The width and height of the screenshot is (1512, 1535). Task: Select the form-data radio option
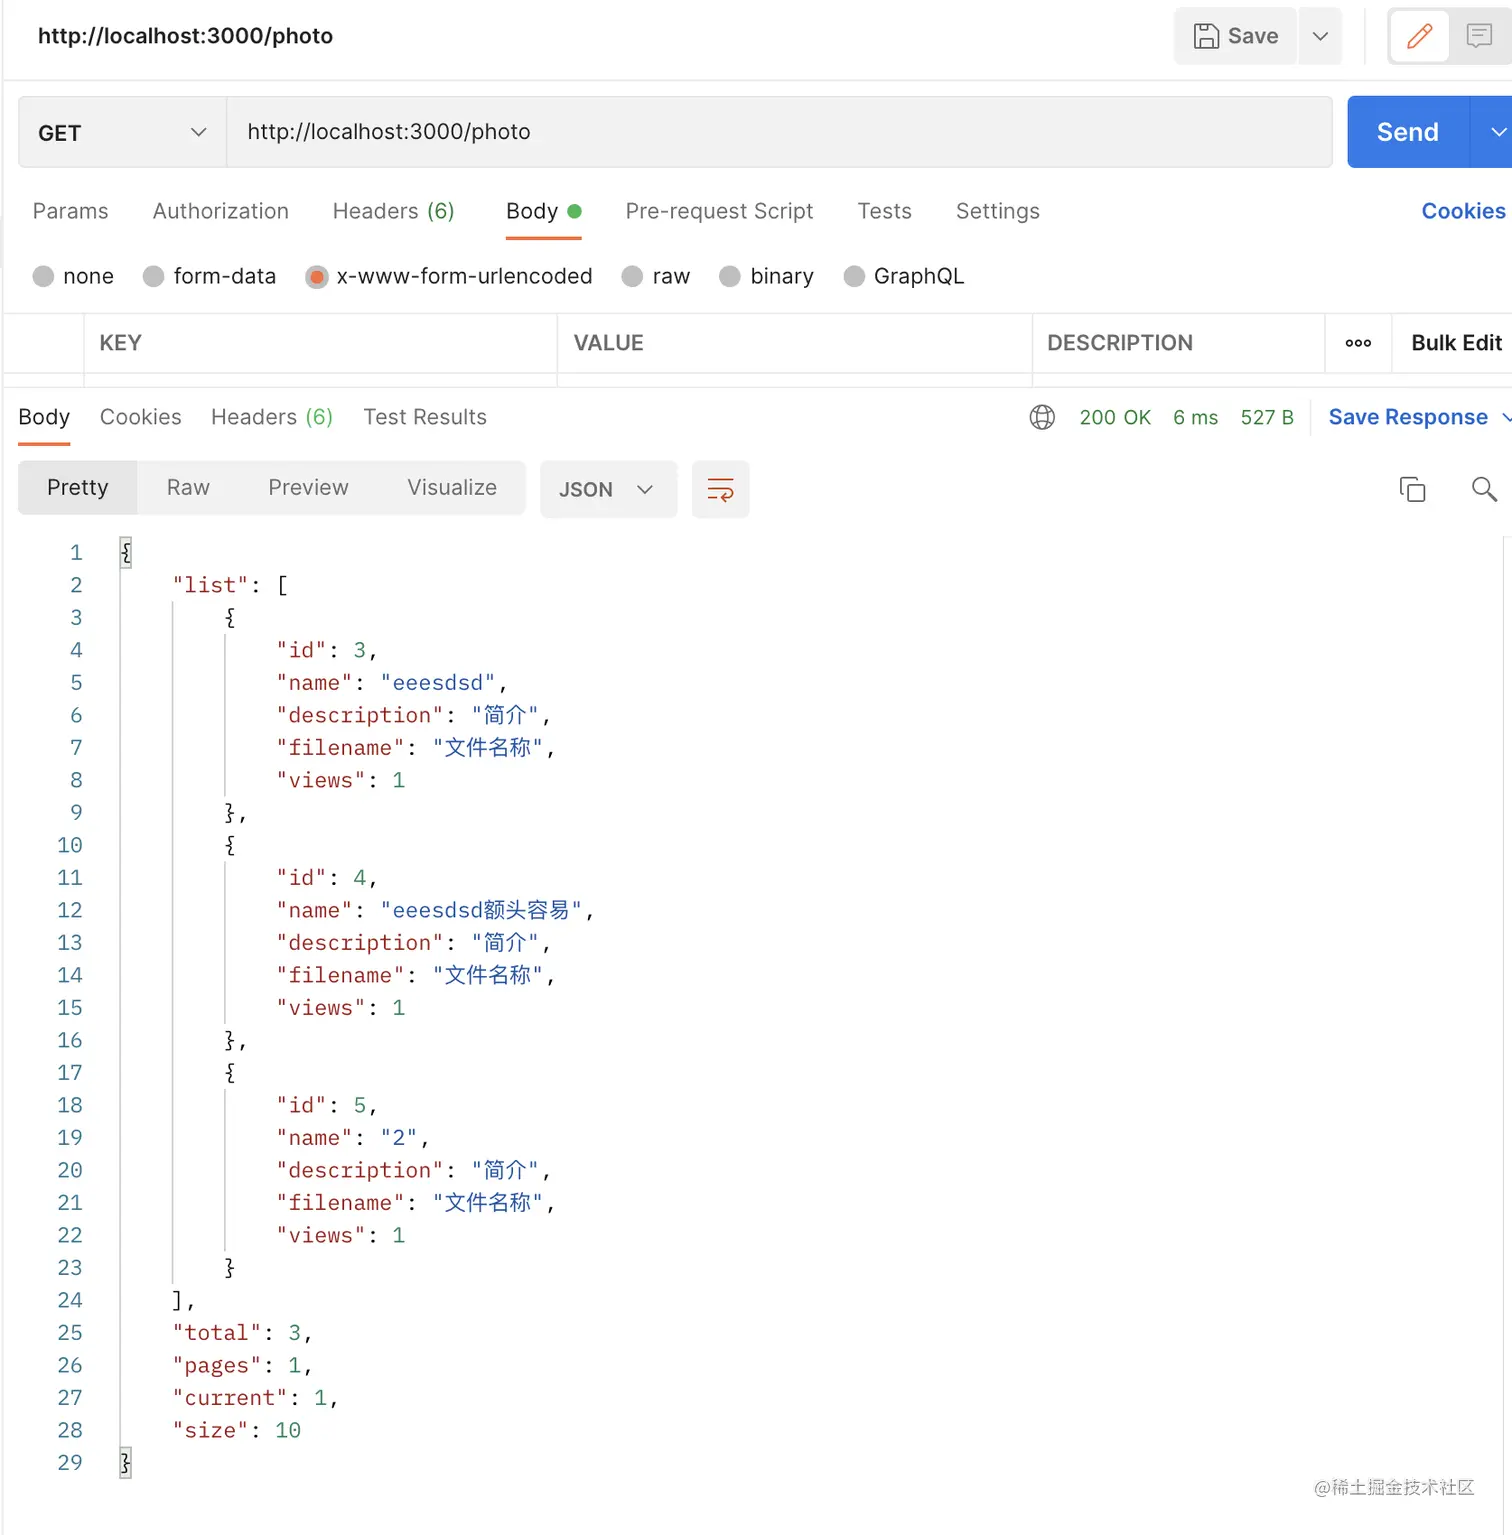(153, 276)
